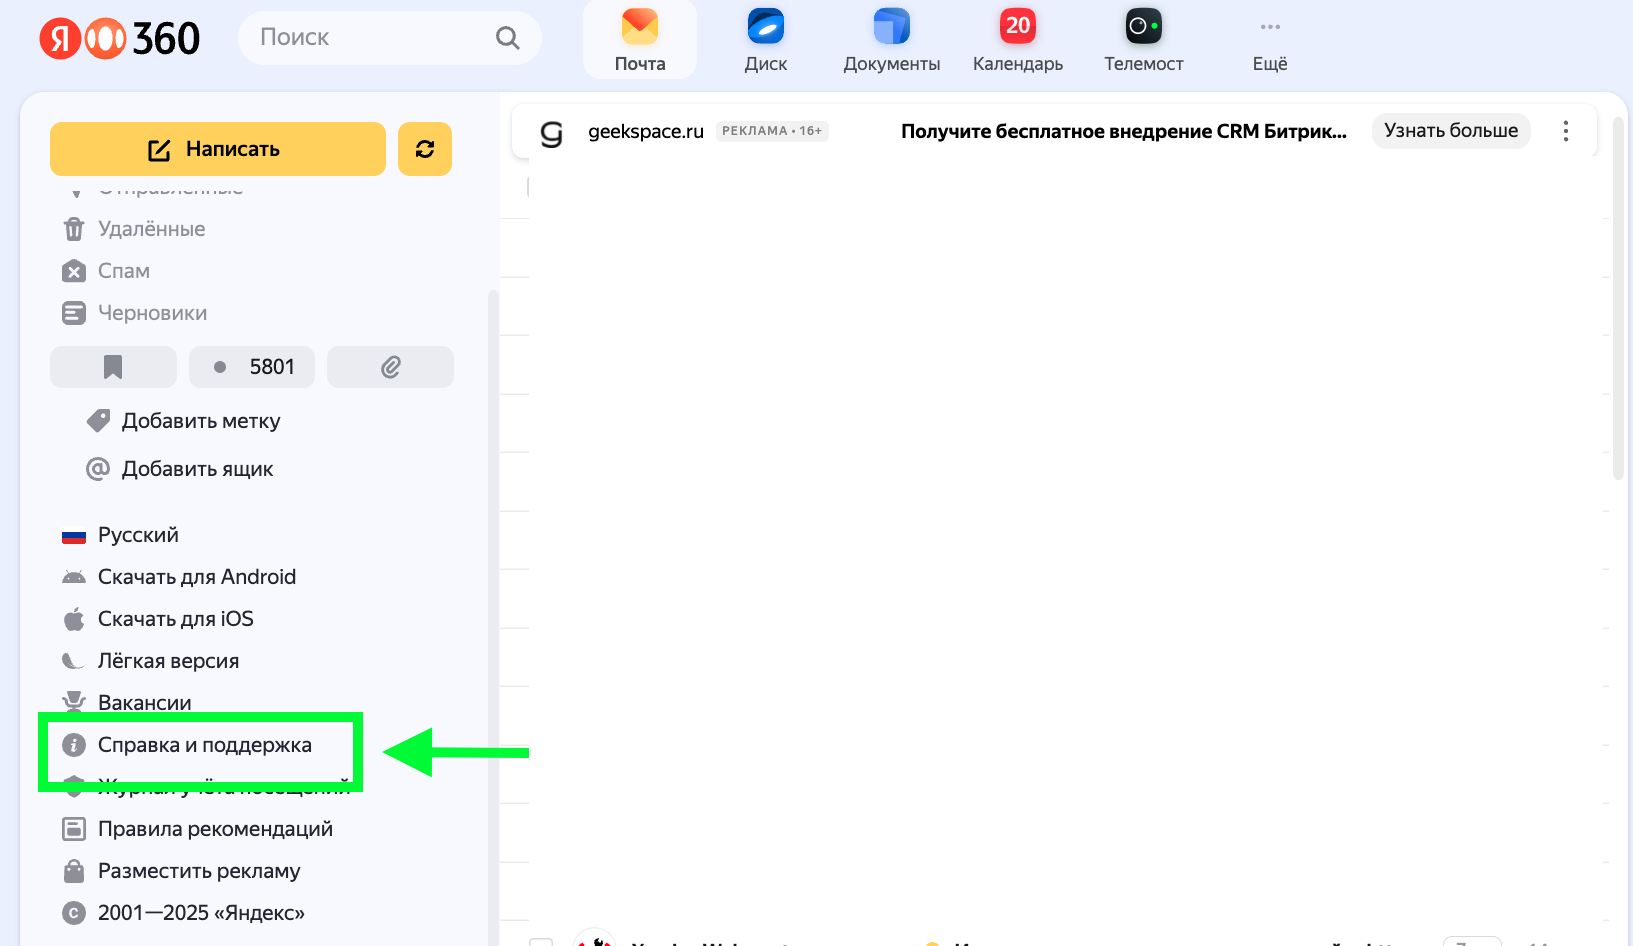This screenshot has height=946, width=1633.
Task: Open the Русский language selector
Action: click(x=138, y=535)
